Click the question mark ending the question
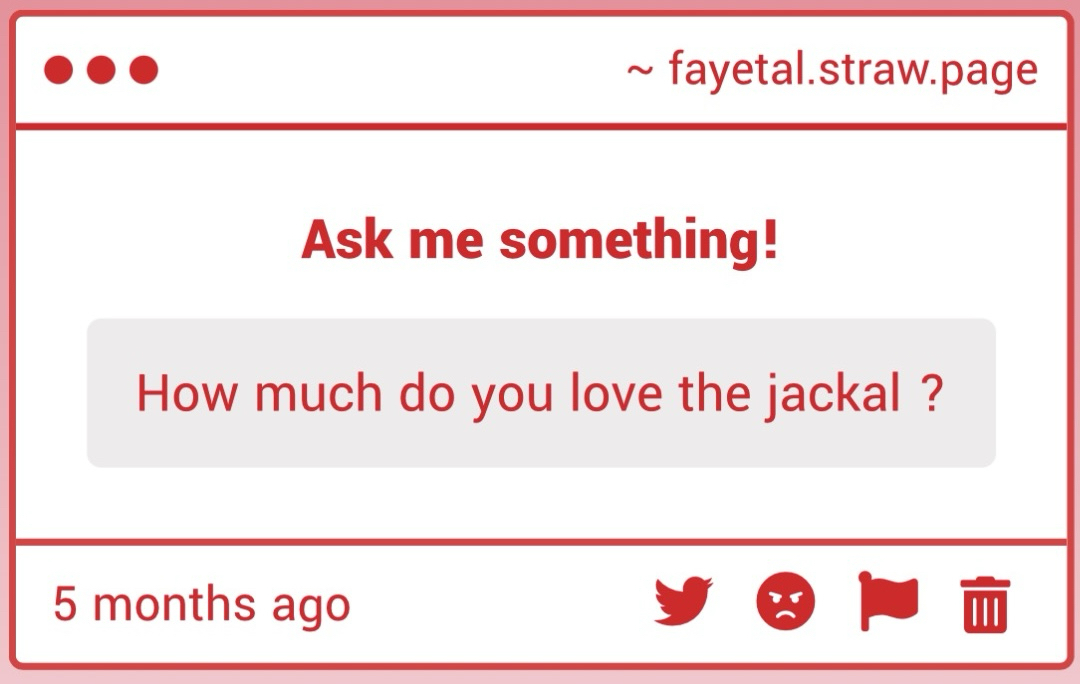 coord(930,393)
